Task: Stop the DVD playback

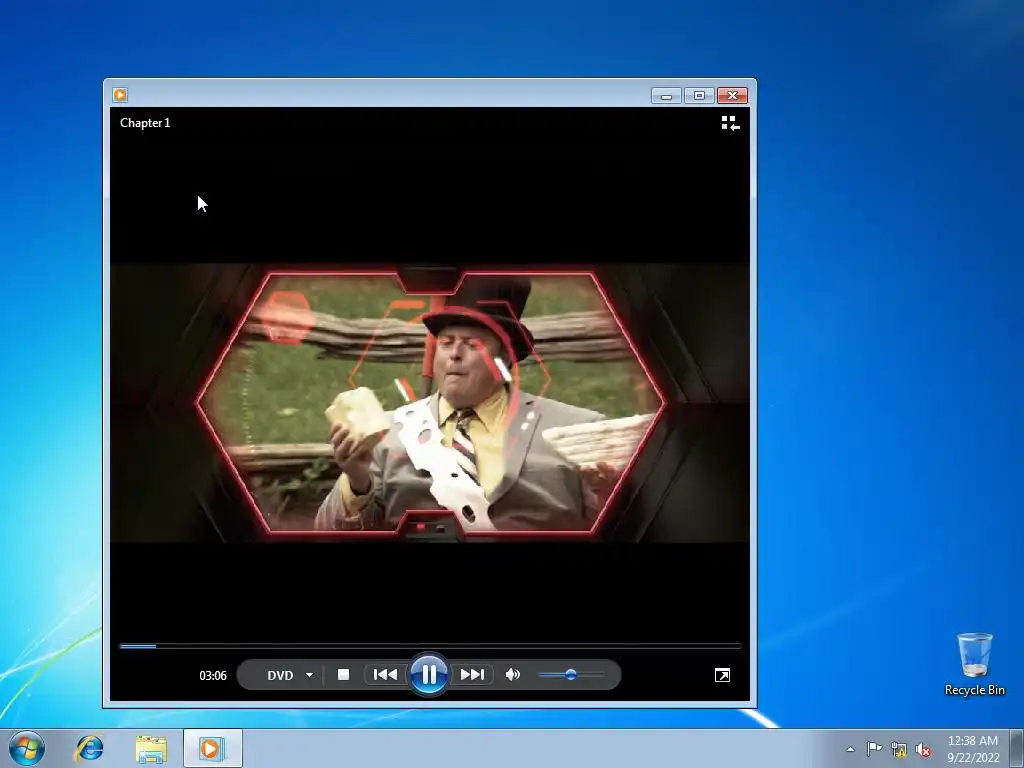Action: pyautogui.click(x=344, y=675)
